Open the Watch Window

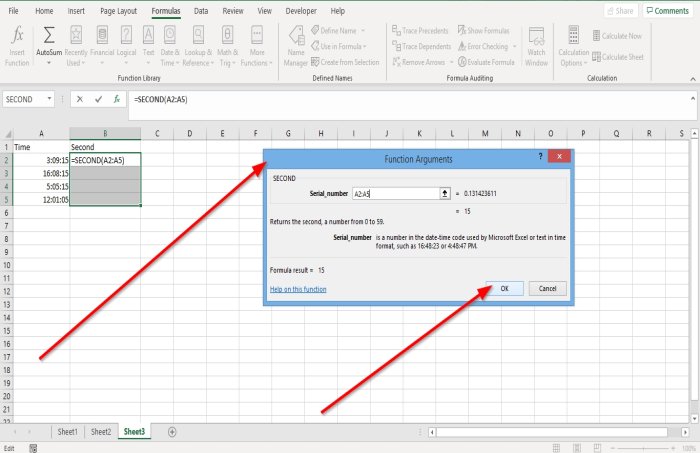(x=536, y=46)
